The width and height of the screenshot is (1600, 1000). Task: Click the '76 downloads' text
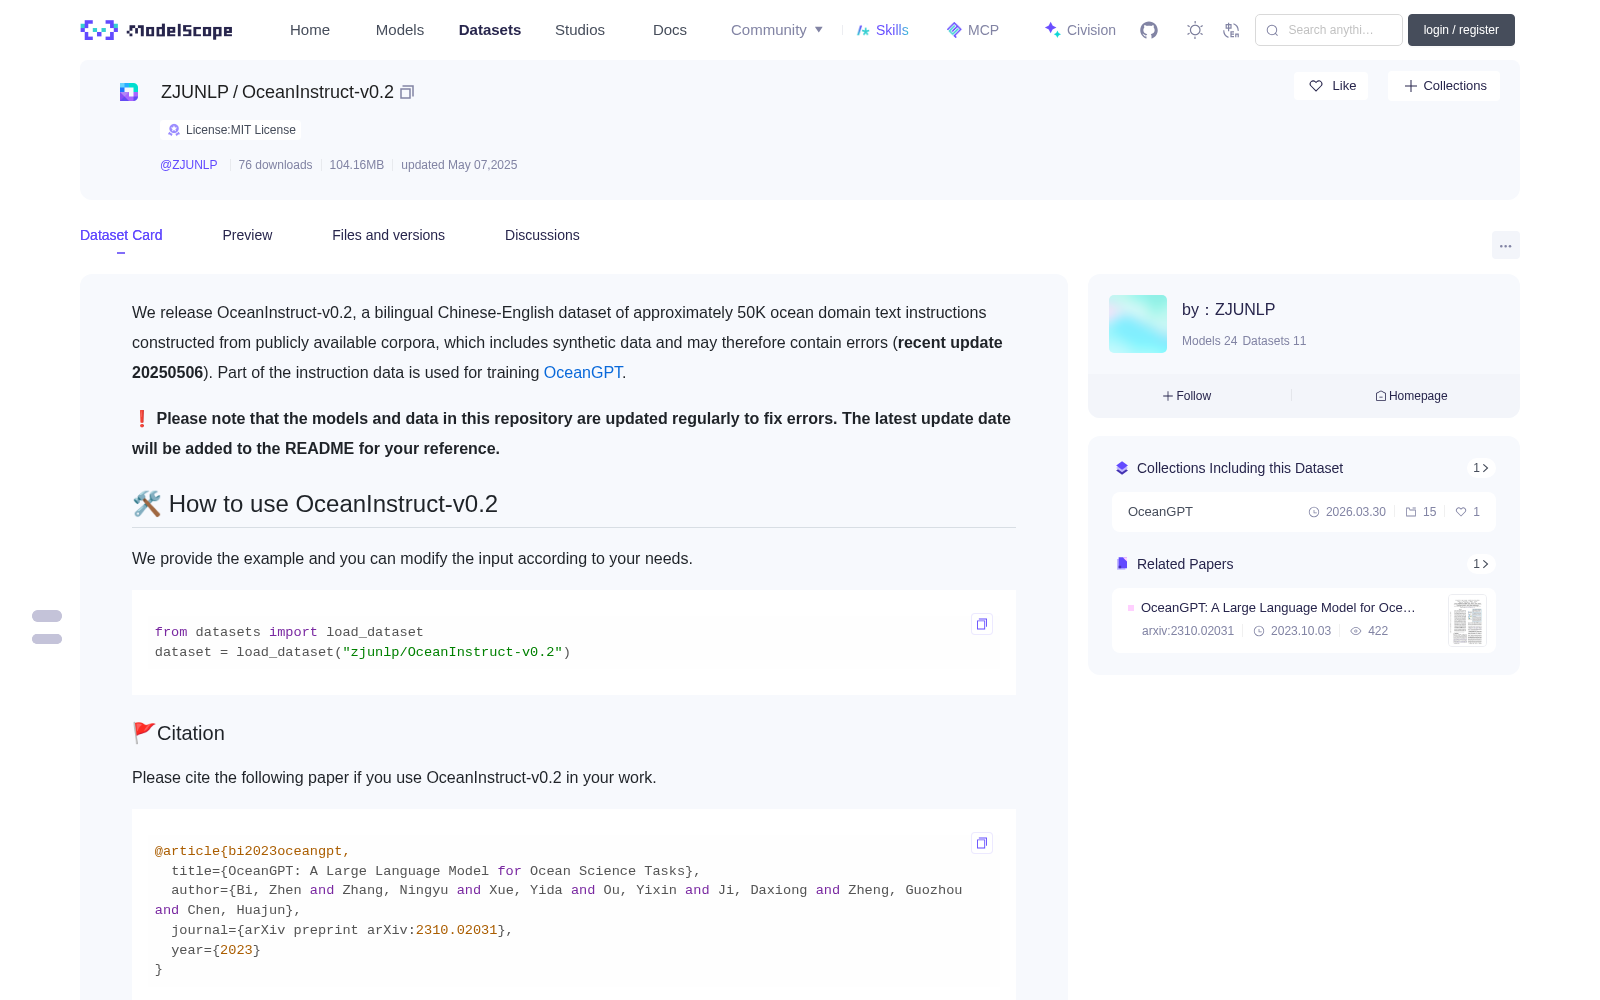(x=275, y=165)
